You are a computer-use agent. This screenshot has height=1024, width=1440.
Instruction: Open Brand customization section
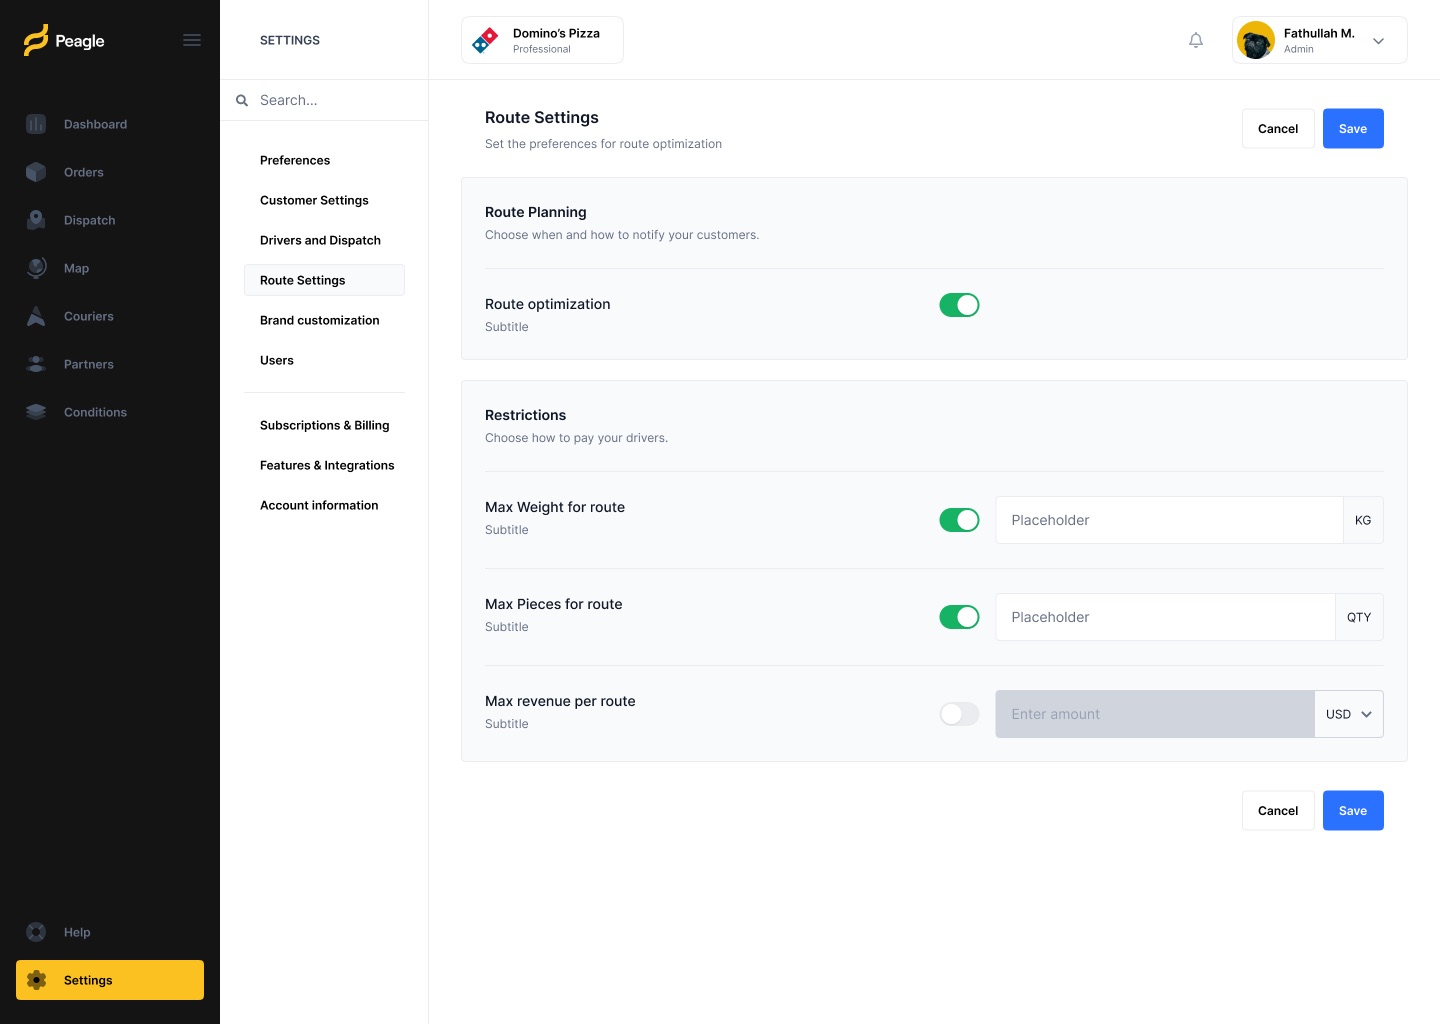[320, 320]
